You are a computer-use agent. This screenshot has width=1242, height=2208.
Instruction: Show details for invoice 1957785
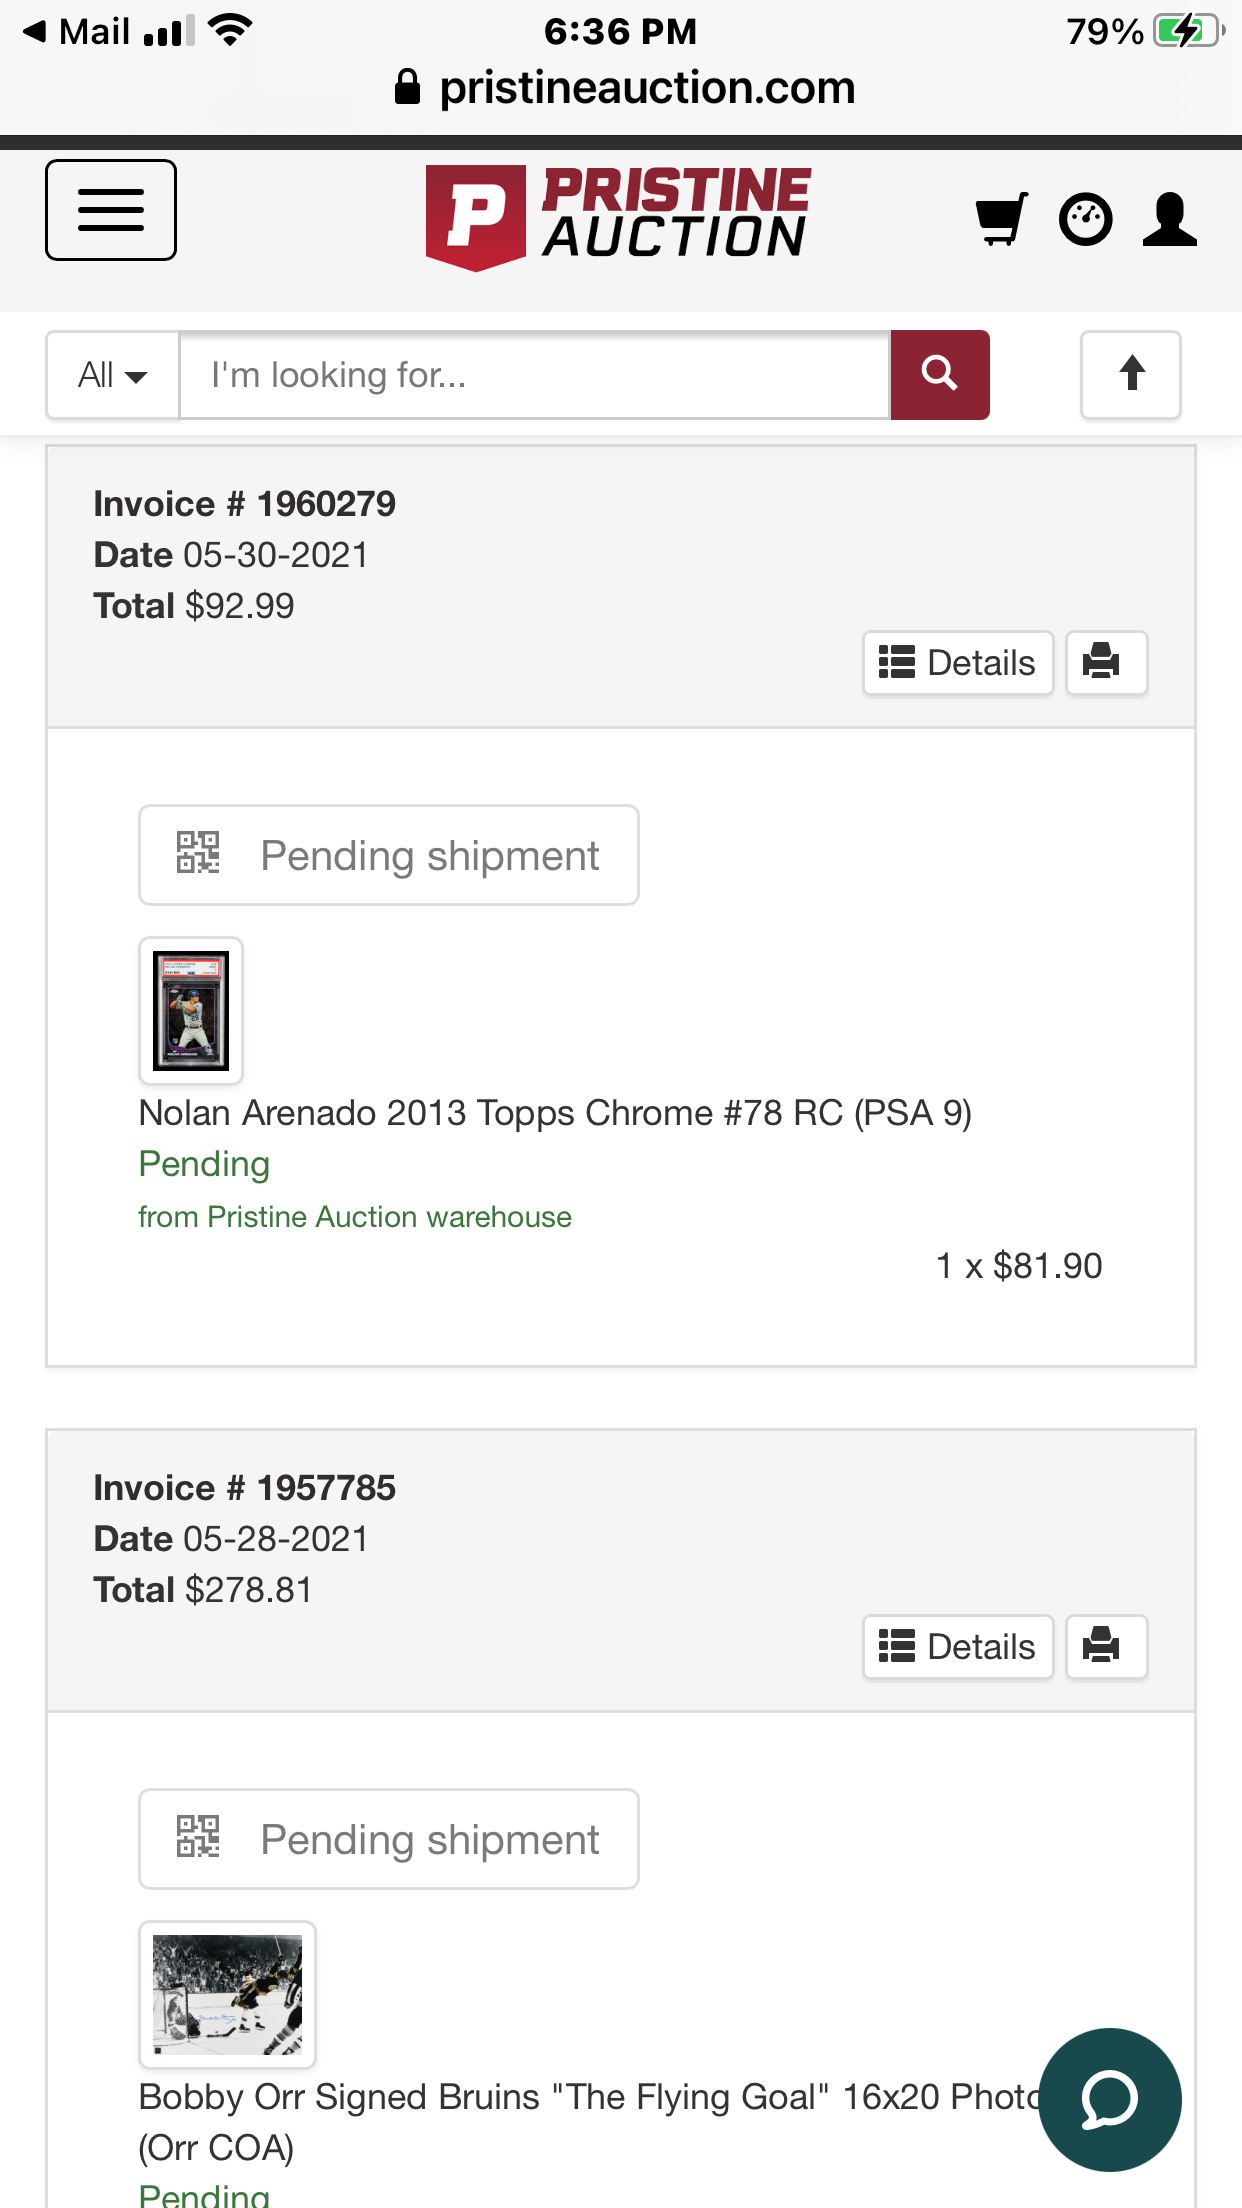click(957, 1646)
